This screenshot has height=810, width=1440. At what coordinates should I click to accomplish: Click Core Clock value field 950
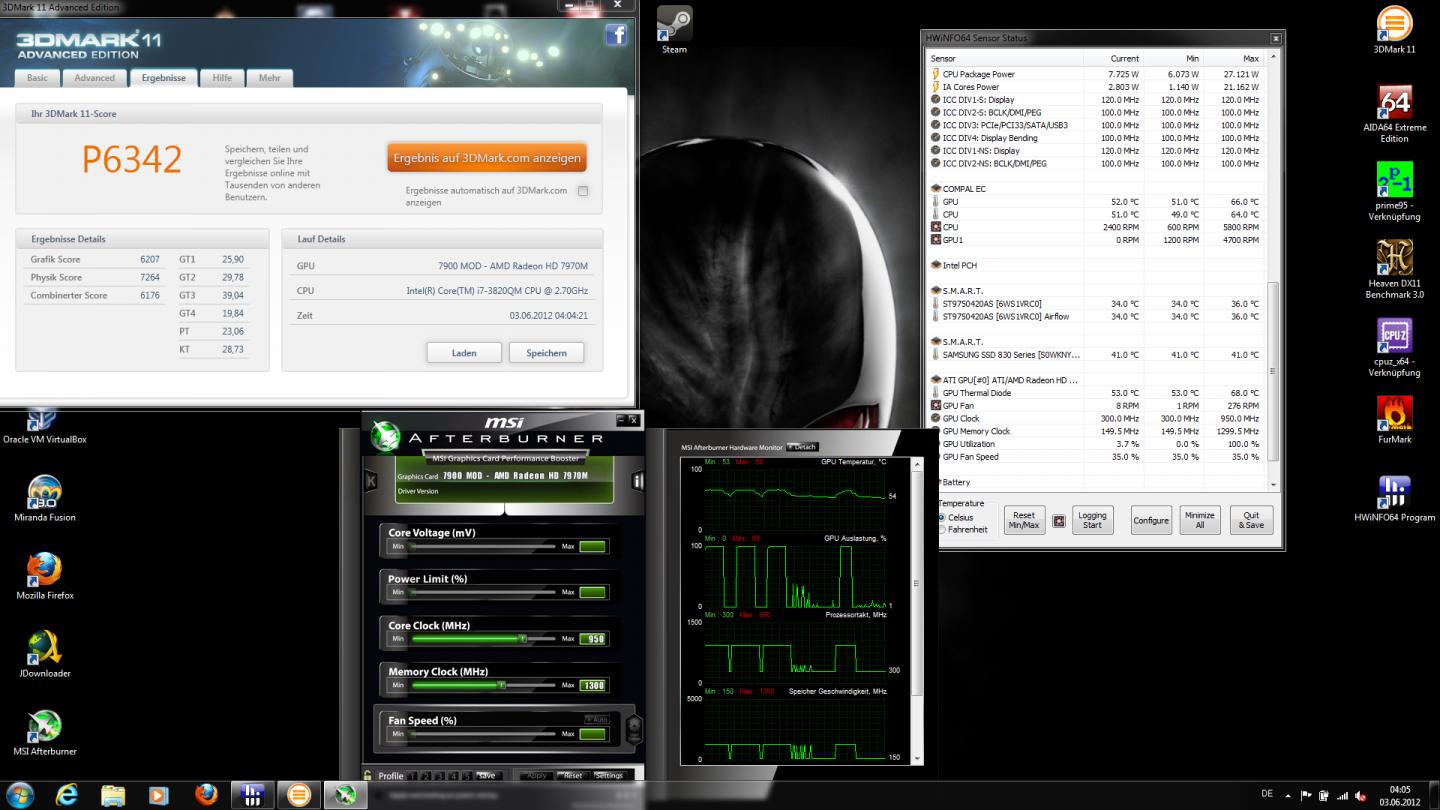coord(593,639)
